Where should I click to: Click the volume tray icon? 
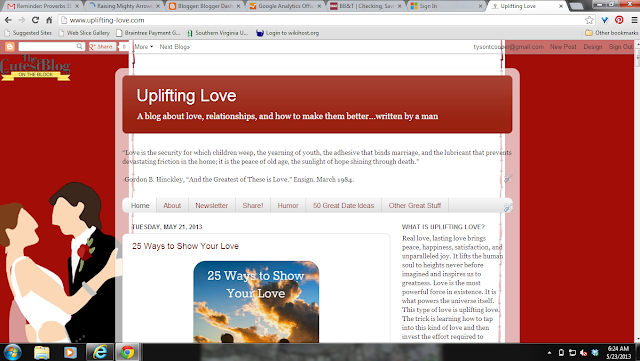[x=584, y=352]
